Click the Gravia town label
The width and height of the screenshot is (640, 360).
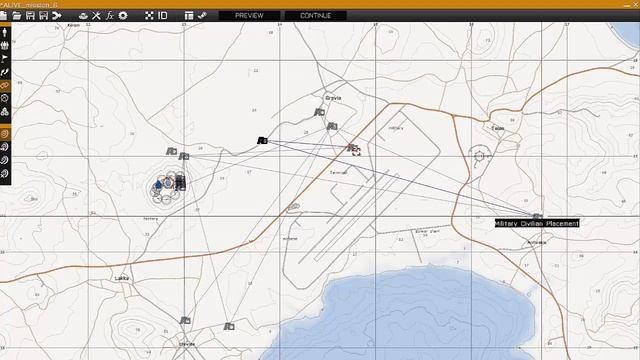[333, 98]
